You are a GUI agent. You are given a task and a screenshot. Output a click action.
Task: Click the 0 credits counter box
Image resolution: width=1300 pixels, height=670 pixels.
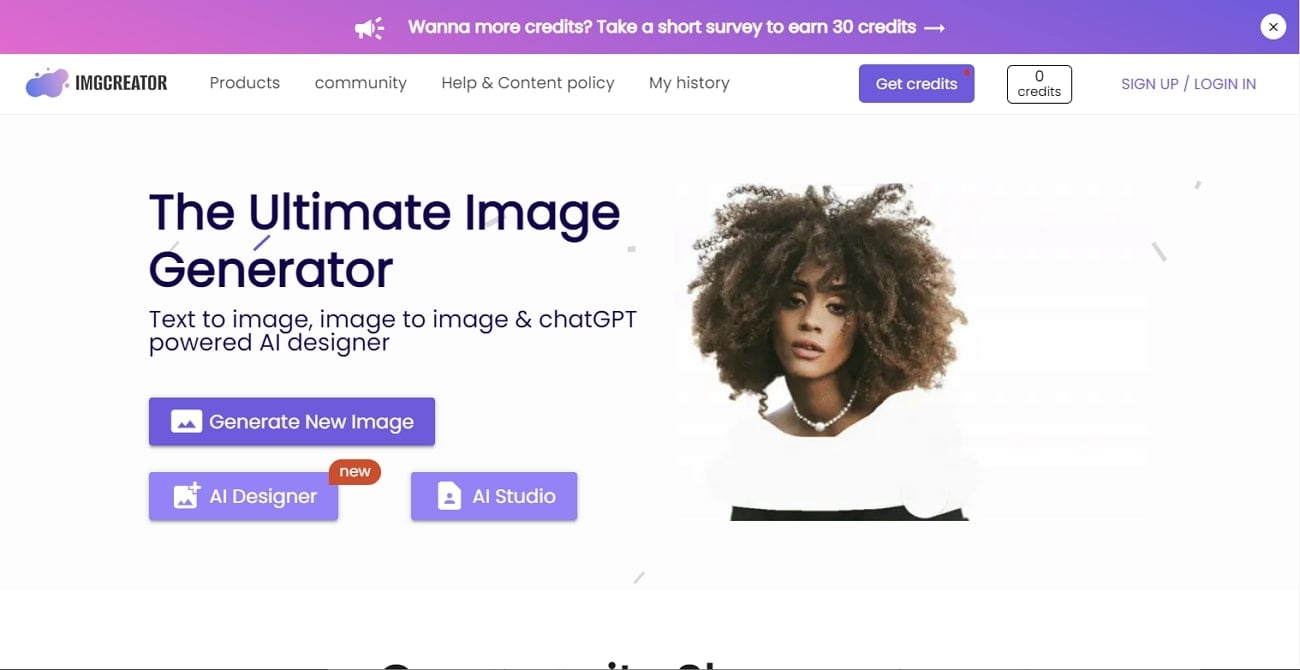tap(1039, 84)
